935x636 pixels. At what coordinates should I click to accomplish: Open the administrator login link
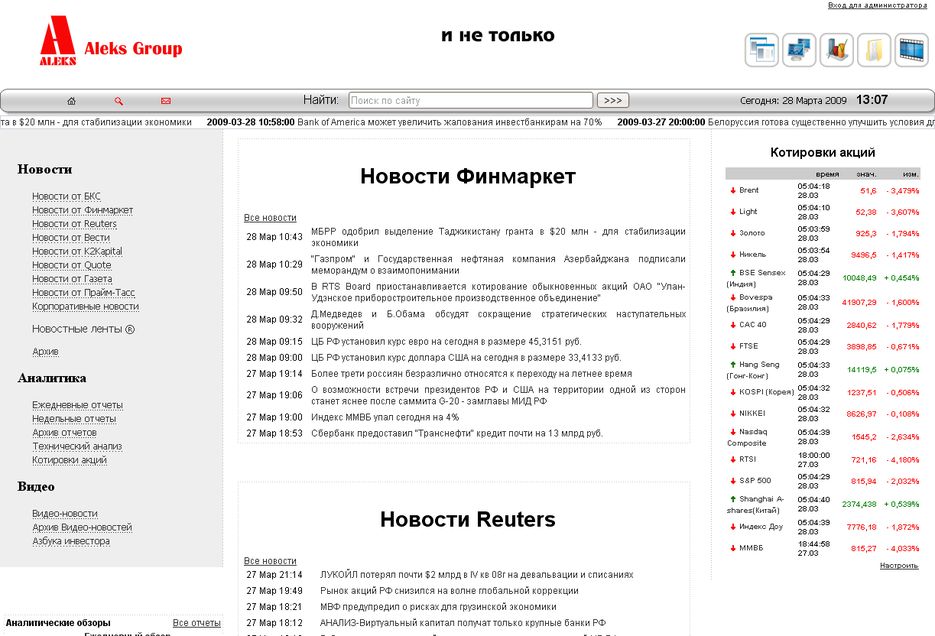pyautogui.click(x=877, y=5)
